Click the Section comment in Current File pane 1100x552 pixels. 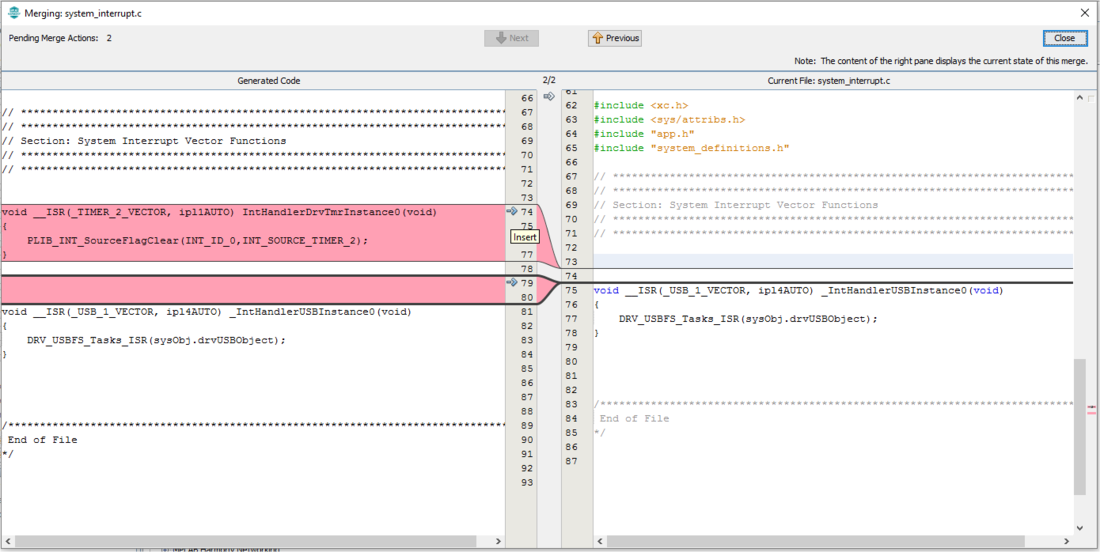pos(736,205)
